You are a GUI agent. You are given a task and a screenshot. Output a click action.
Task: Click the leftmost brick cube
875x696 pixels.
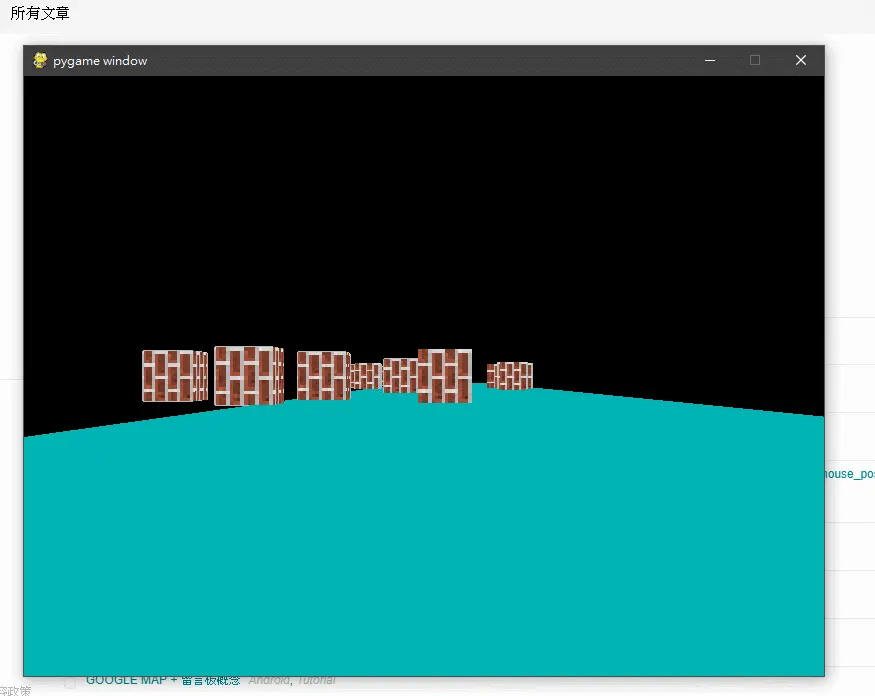point(175,376)
